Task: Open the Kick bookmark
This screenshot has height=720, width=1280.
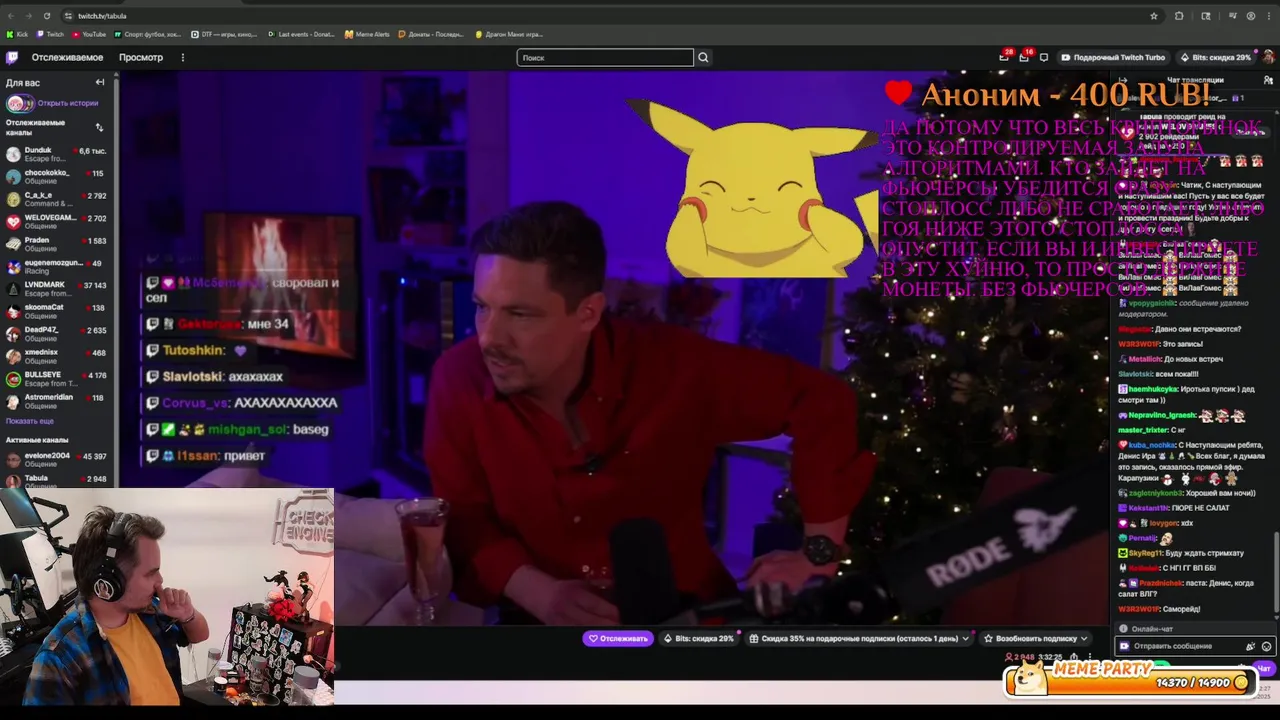Action: coord(18,34)
